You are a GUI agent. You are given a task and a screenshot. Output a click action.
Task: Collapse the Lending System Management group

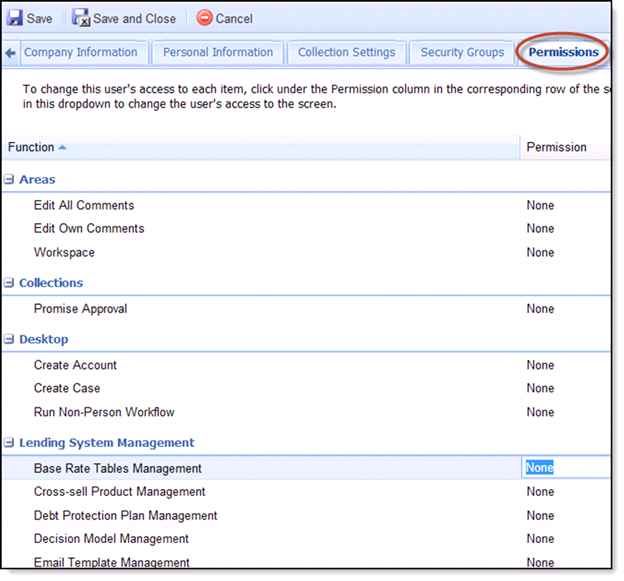[x=9, y=443]
